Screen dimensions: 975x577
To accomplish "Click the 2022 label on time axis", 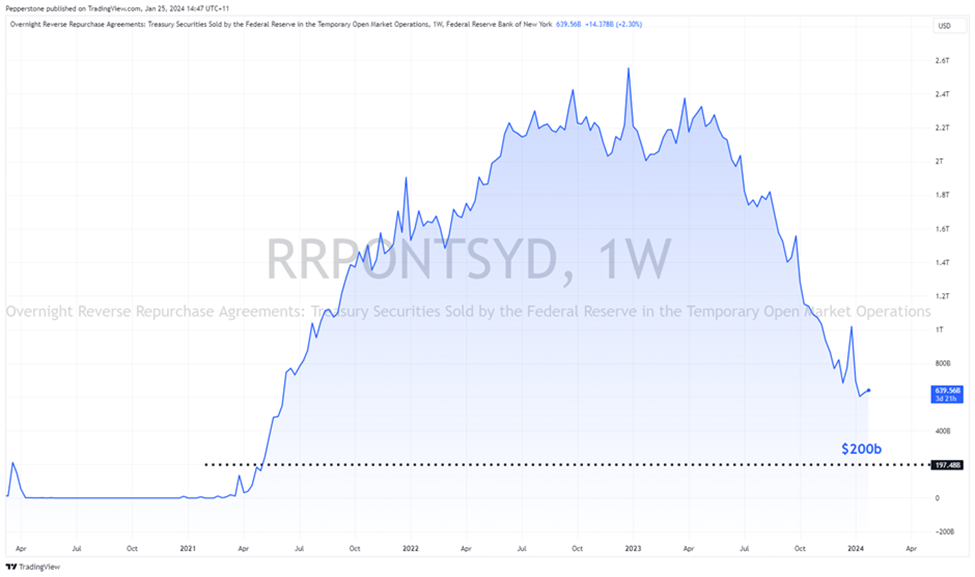I will [410, 549].
